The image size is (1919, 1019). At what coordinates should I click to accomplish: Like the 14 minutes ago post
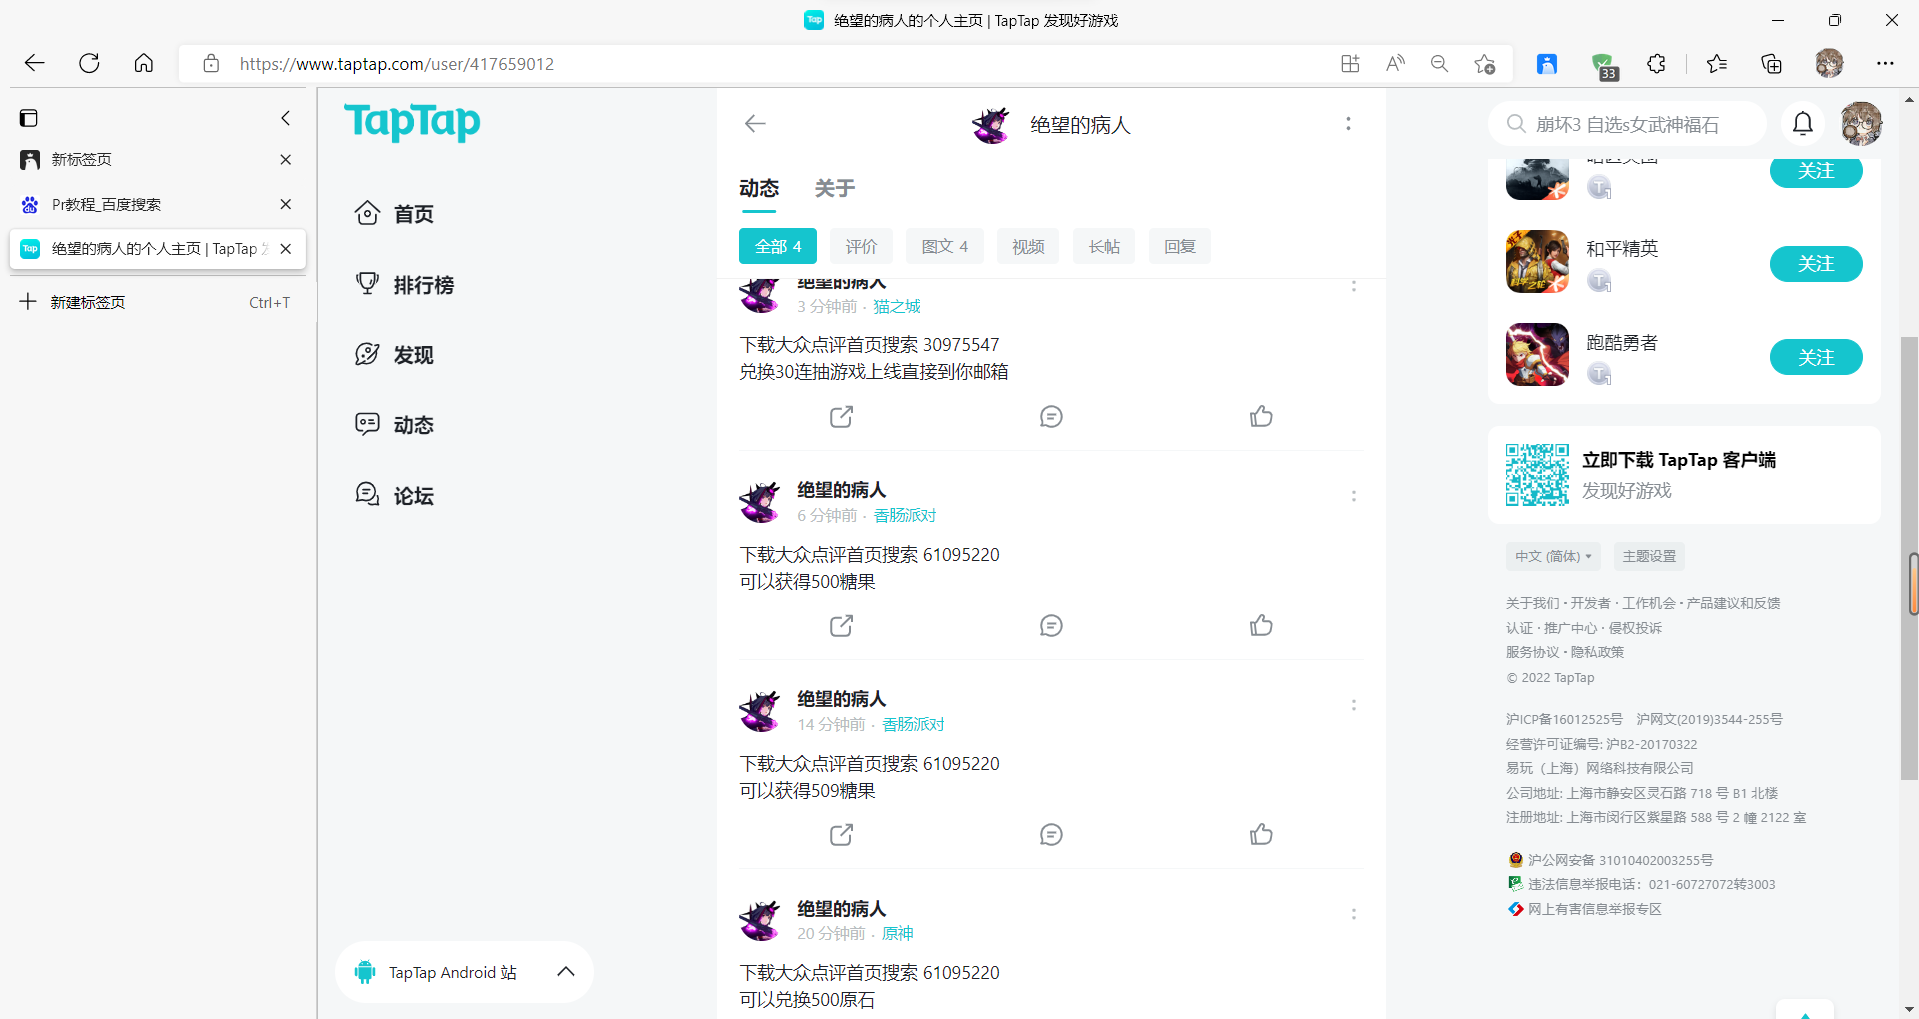[x=1261, y=834]
